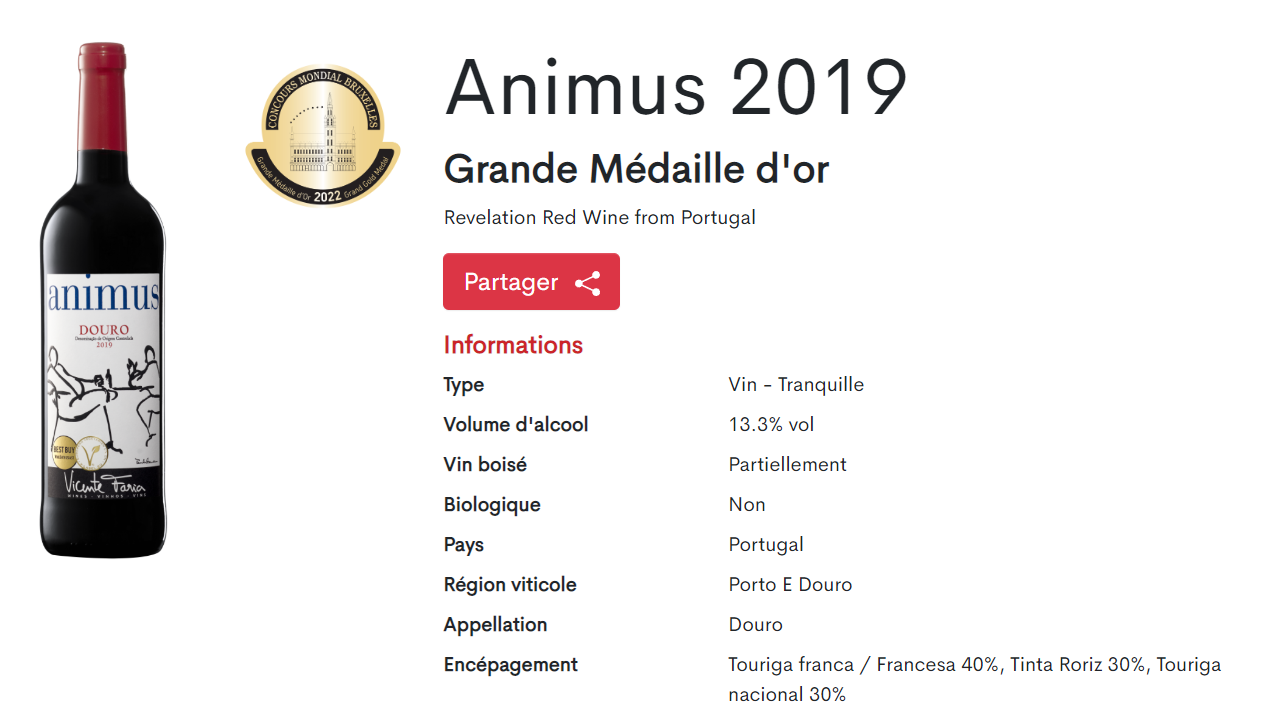Screen dimensions: 1267x716
Task: Click the 13.3% vol alcohol value
Action: point(771,425)
